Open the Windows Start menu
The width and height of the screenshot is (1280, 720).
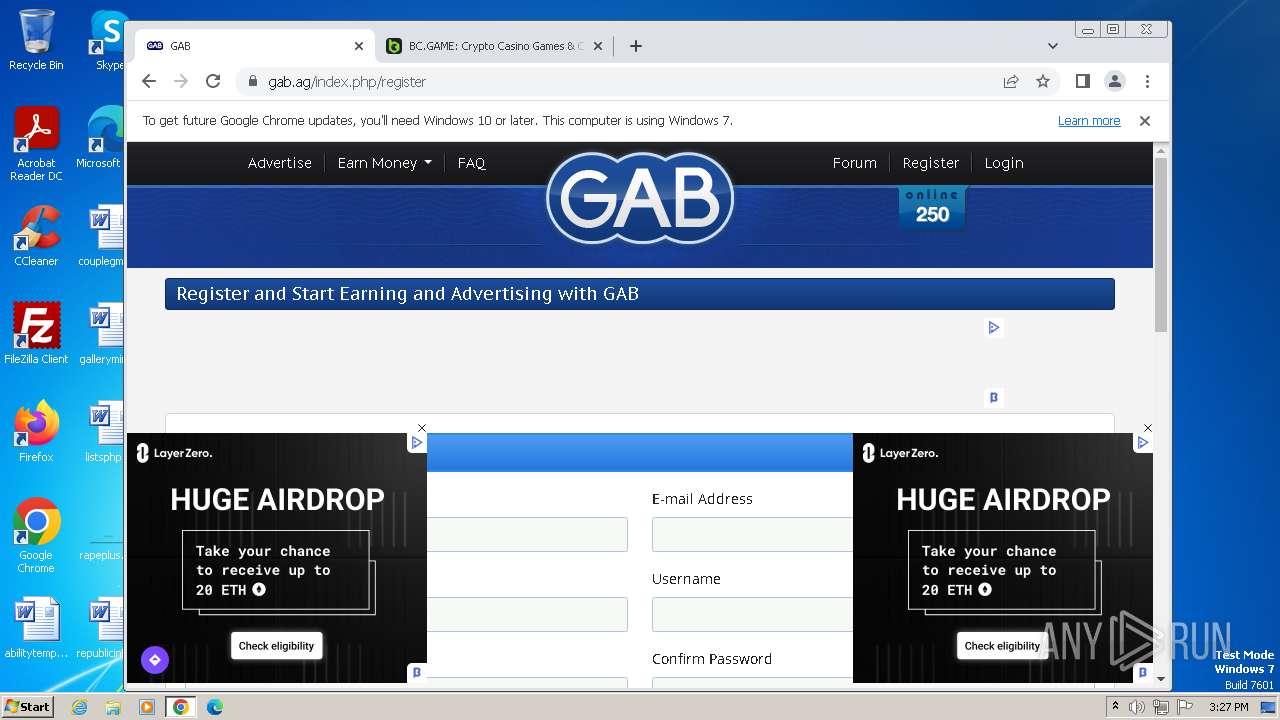(x=27, y=706)
